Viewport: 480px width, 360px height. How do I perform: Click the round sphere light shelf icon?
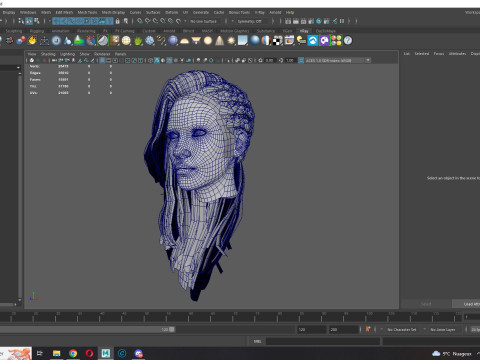coord(208,40)
